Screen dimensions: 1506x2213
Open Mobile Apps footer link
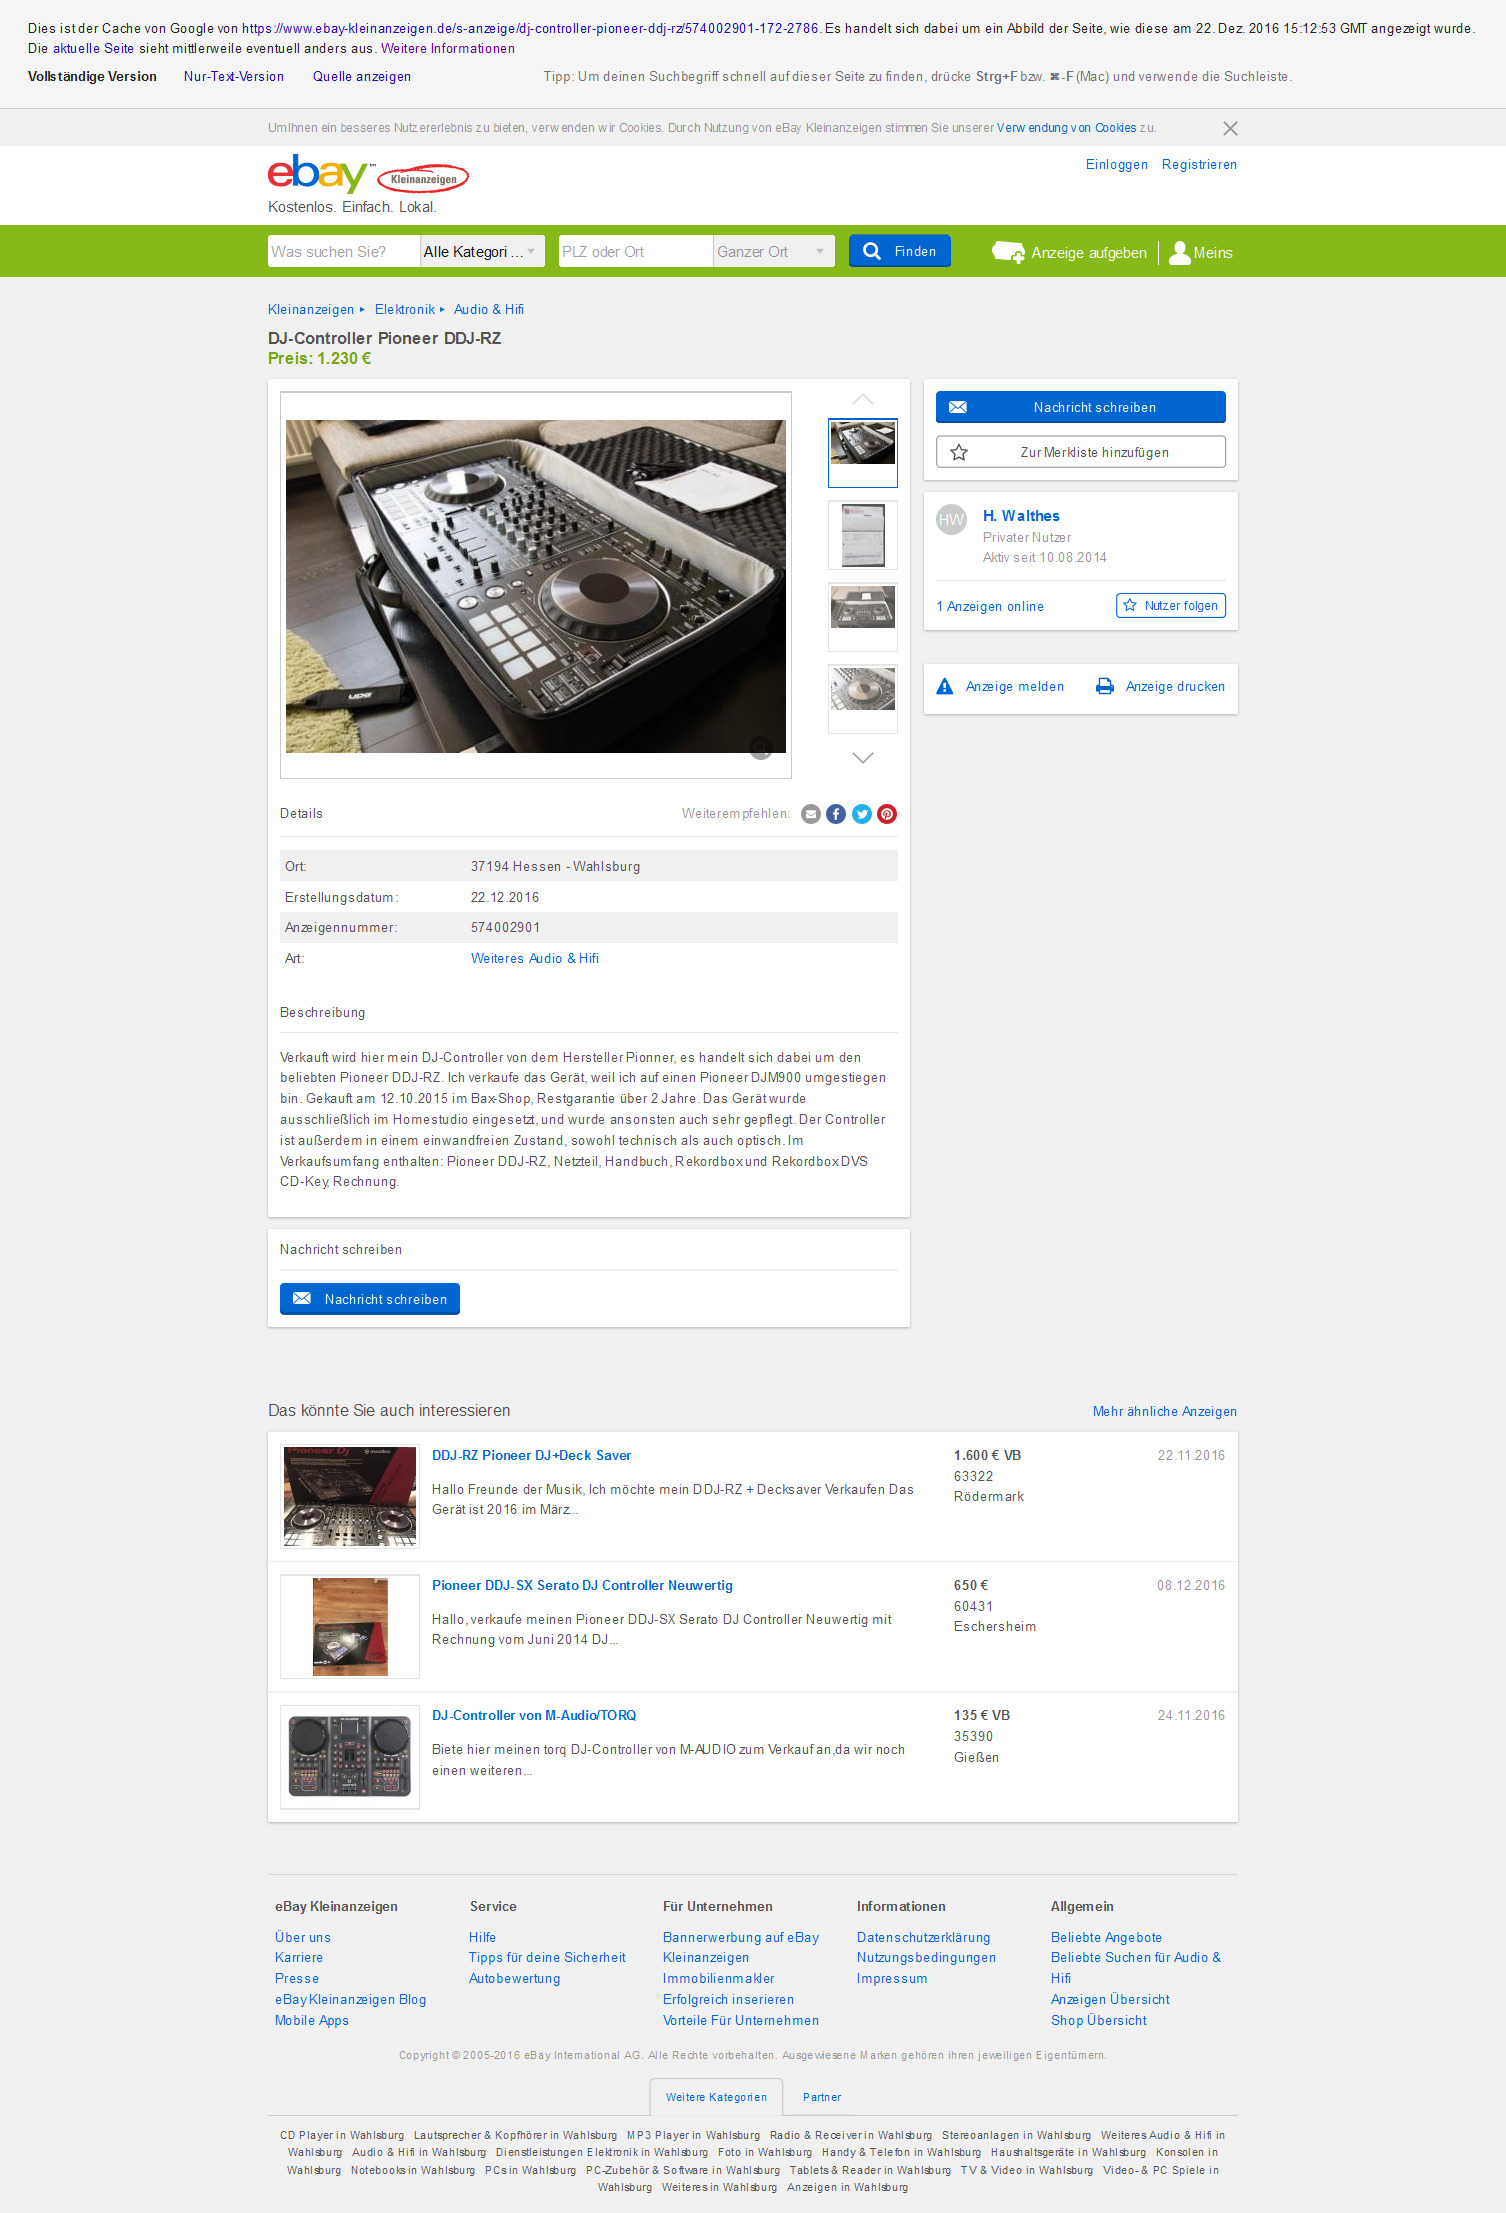point(312,2021)
